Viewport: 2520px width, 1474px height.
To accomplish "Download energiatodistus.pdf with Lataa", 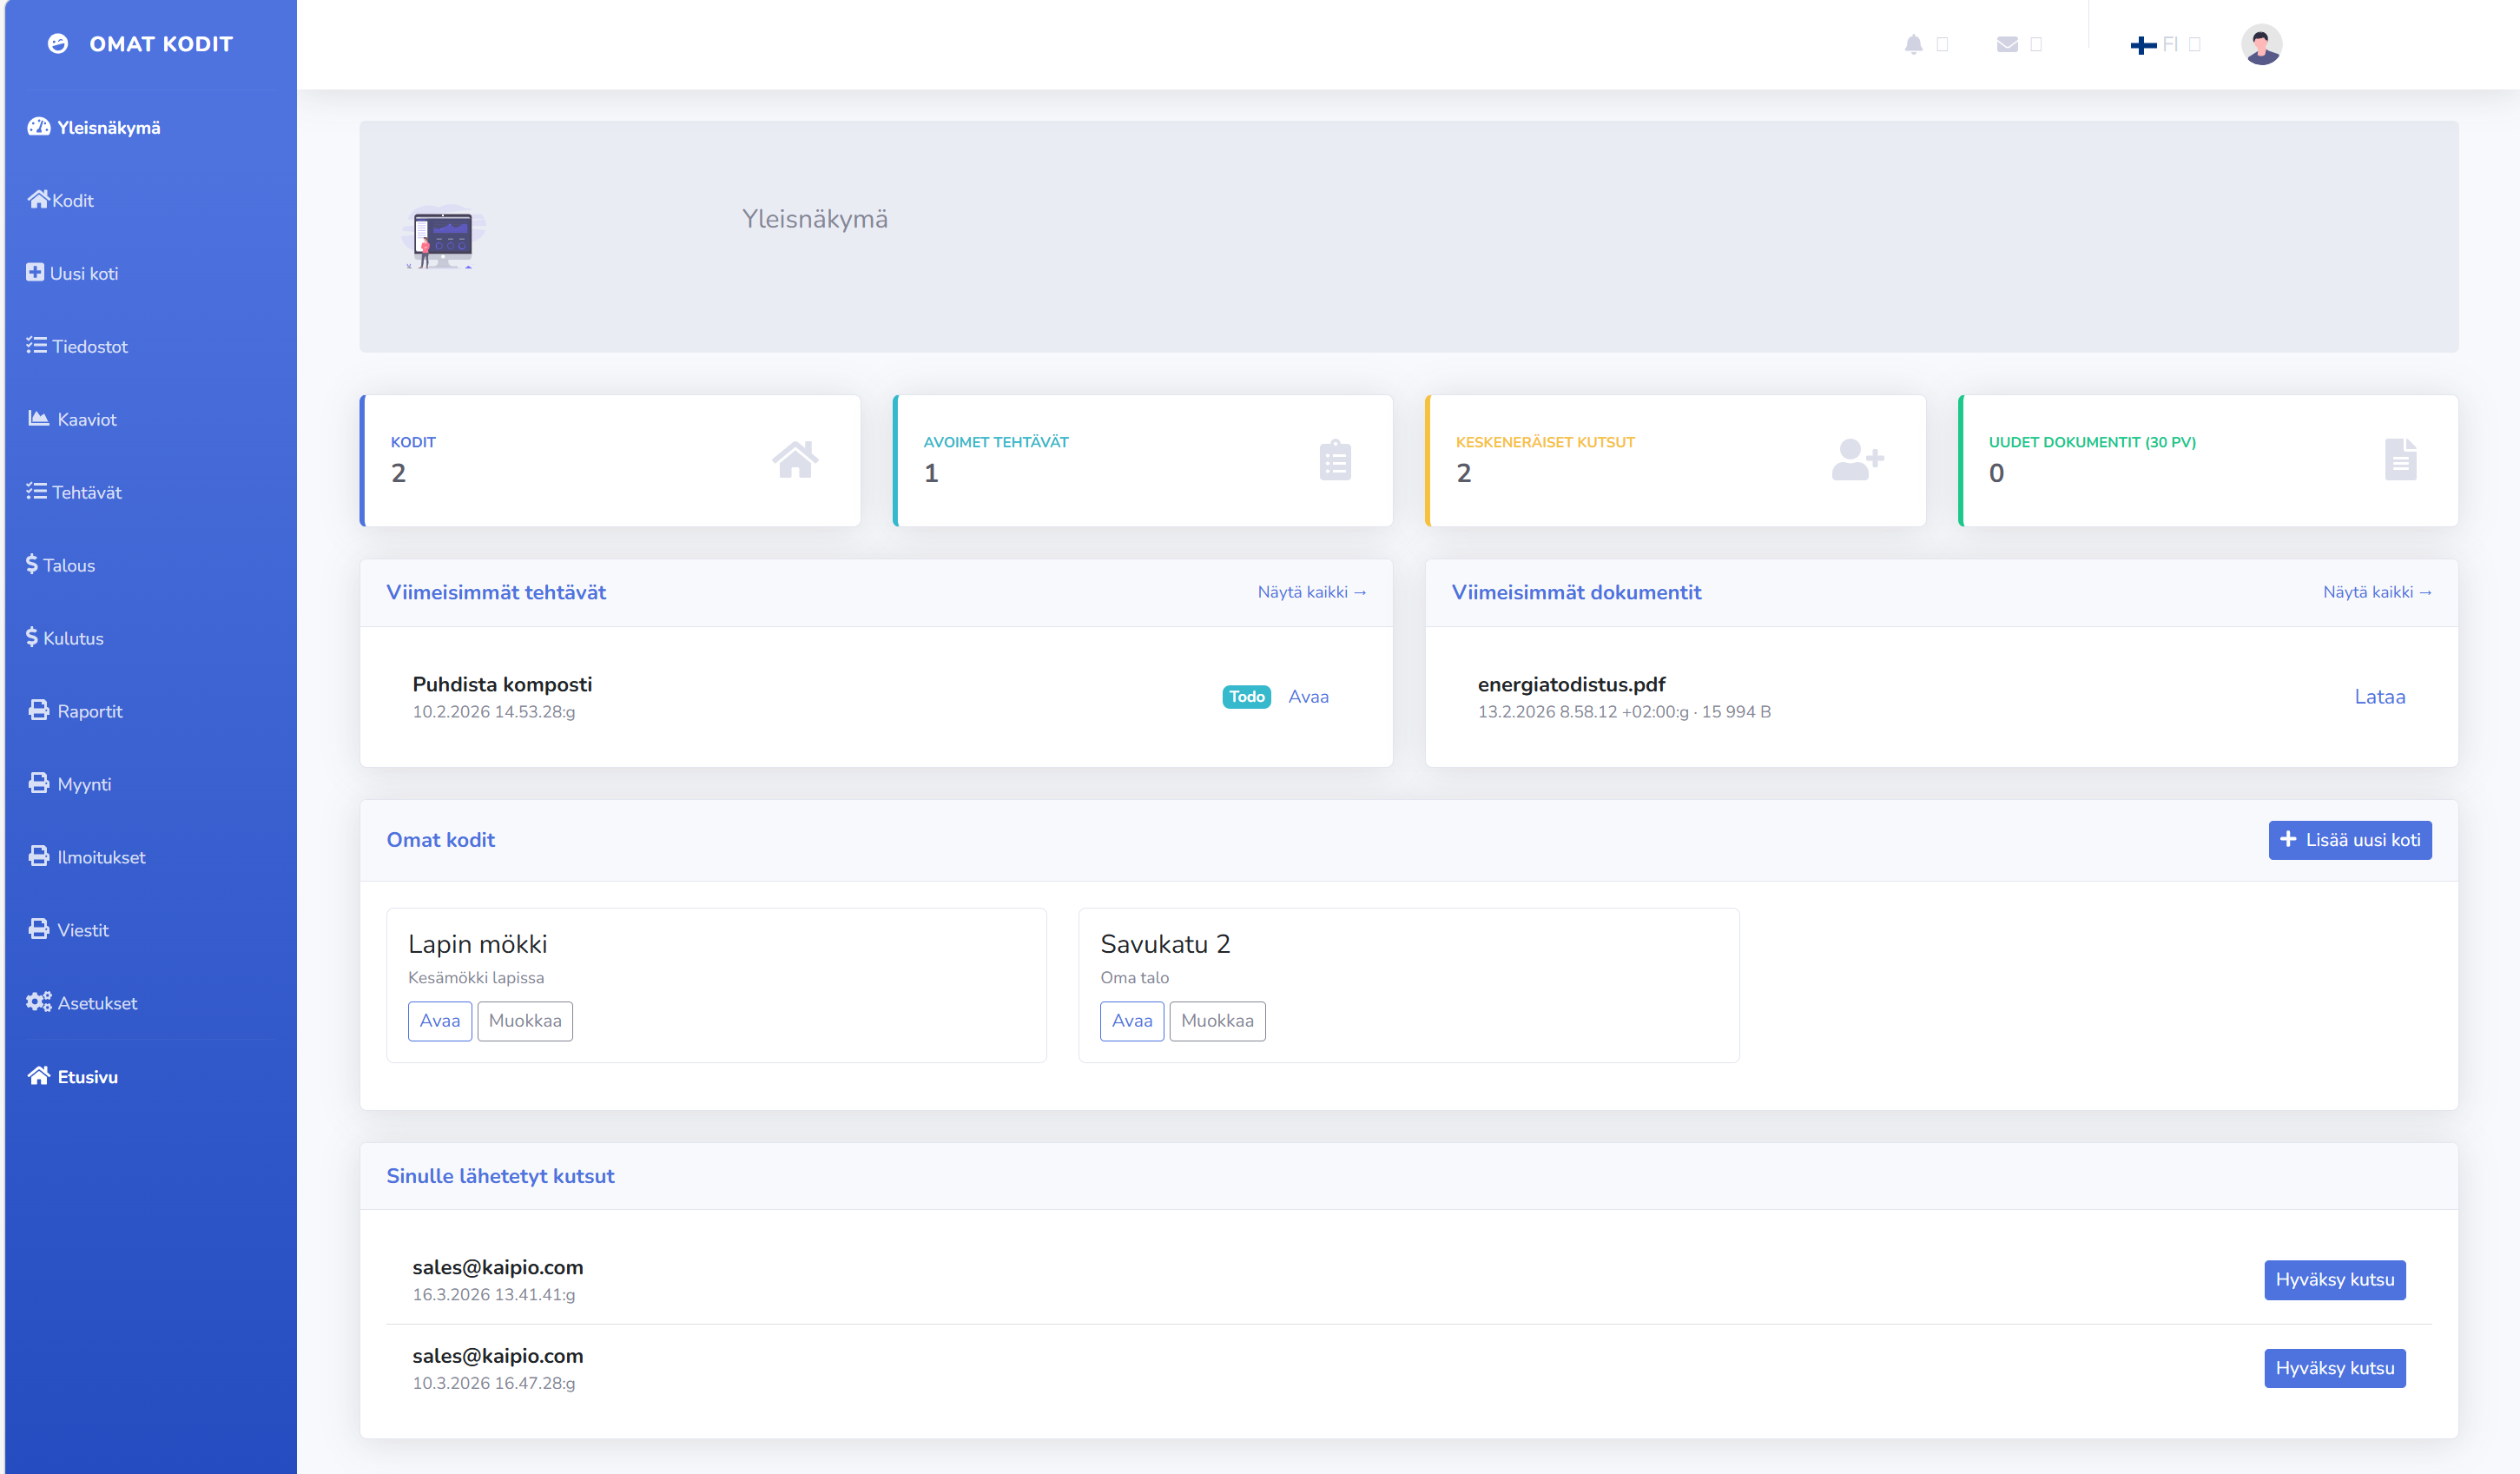I will coord(2379,696).
